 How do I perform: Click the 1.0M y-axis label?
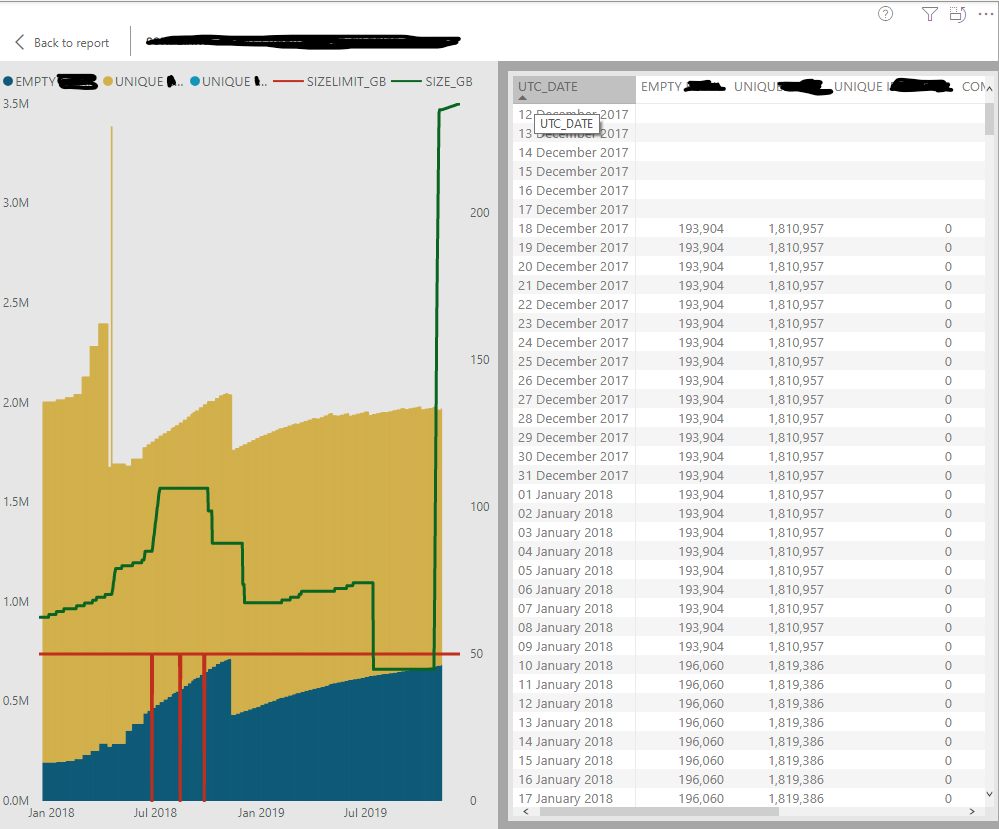(x=16, y=602)
